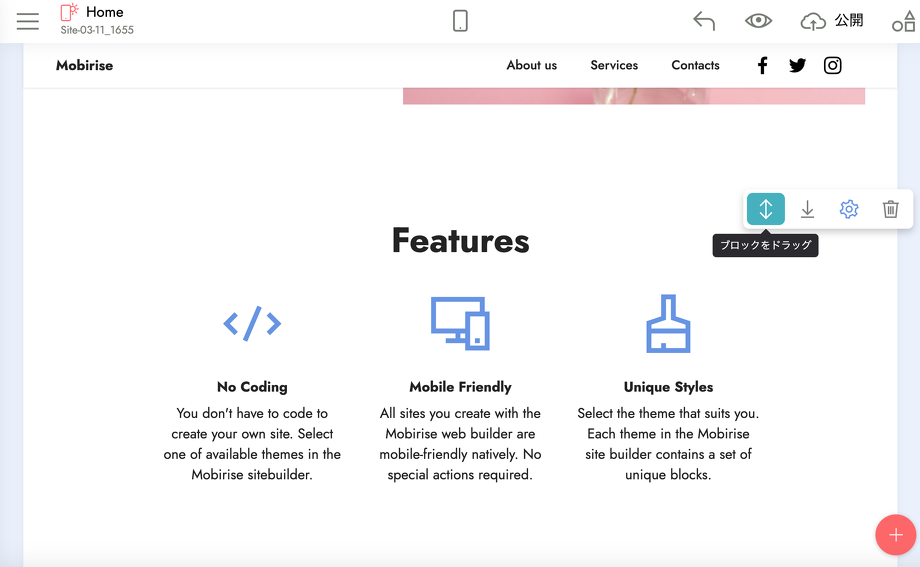Image resolution: width=920 pixels, height=567 pixels.
Task: Switch to mobile device view
Action: click(x=460, y=21)
